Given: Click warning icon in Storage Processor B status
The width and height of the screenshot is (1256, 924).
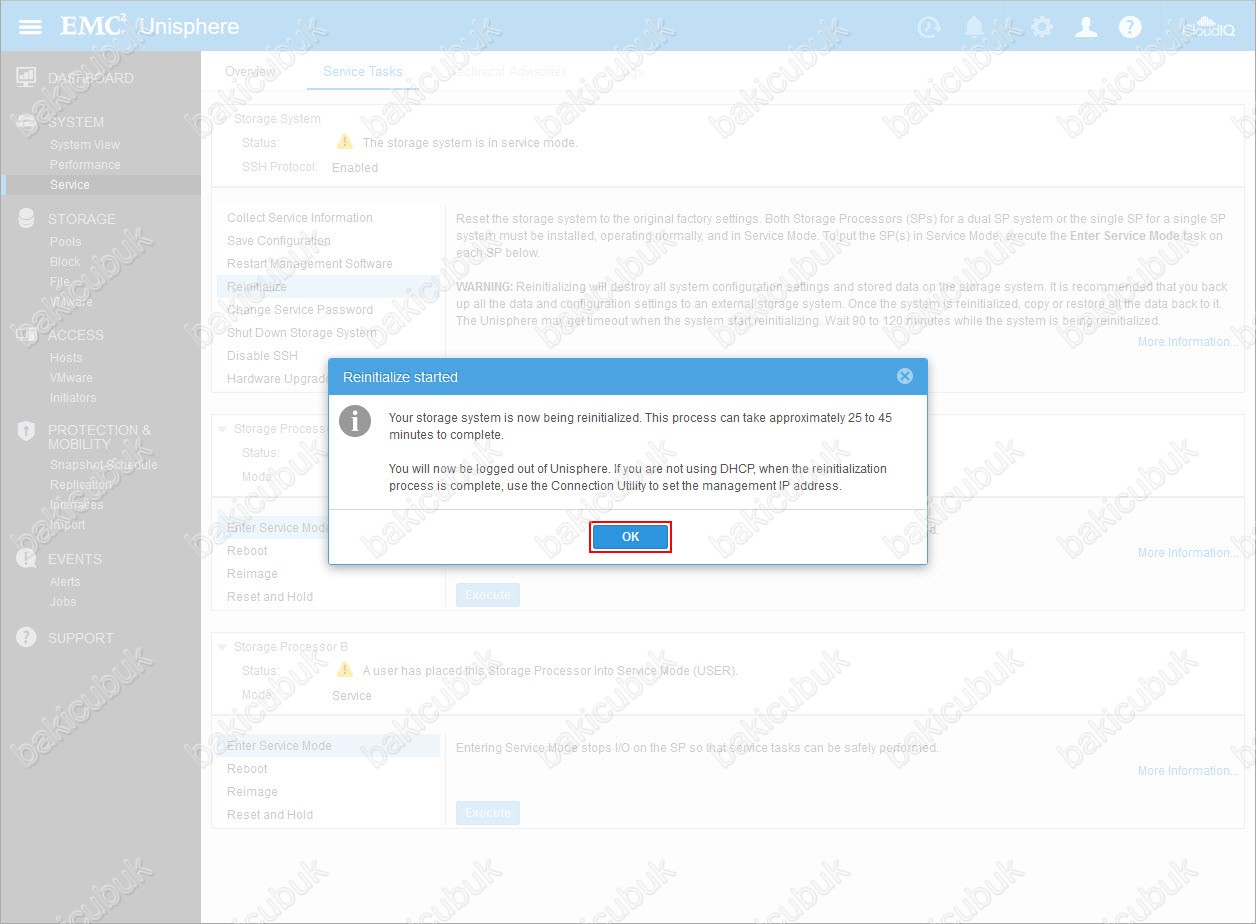Looking at the screenshot, I should point(345,670).
